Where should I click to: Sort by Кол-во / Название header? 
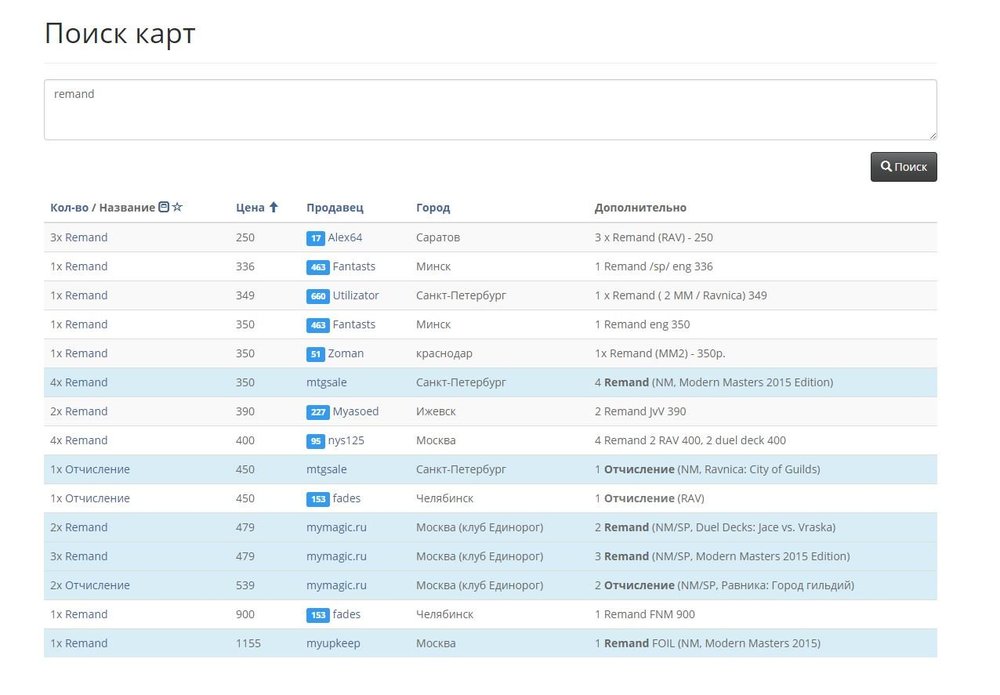click(102, 208)
